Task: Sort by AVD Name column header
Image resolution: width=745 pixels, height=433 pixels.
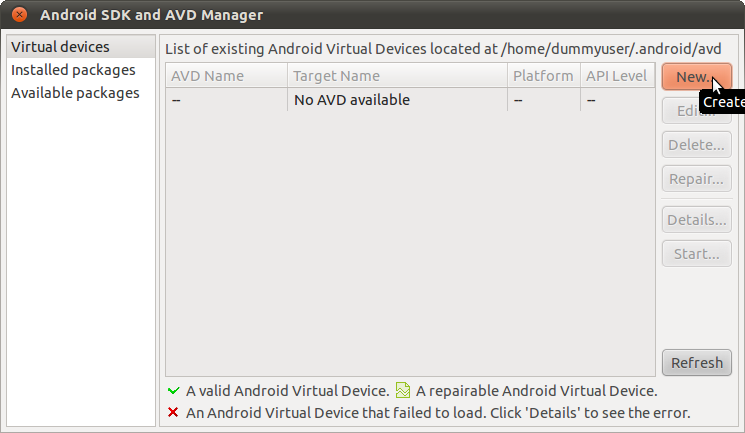Action: click(227, 76)
